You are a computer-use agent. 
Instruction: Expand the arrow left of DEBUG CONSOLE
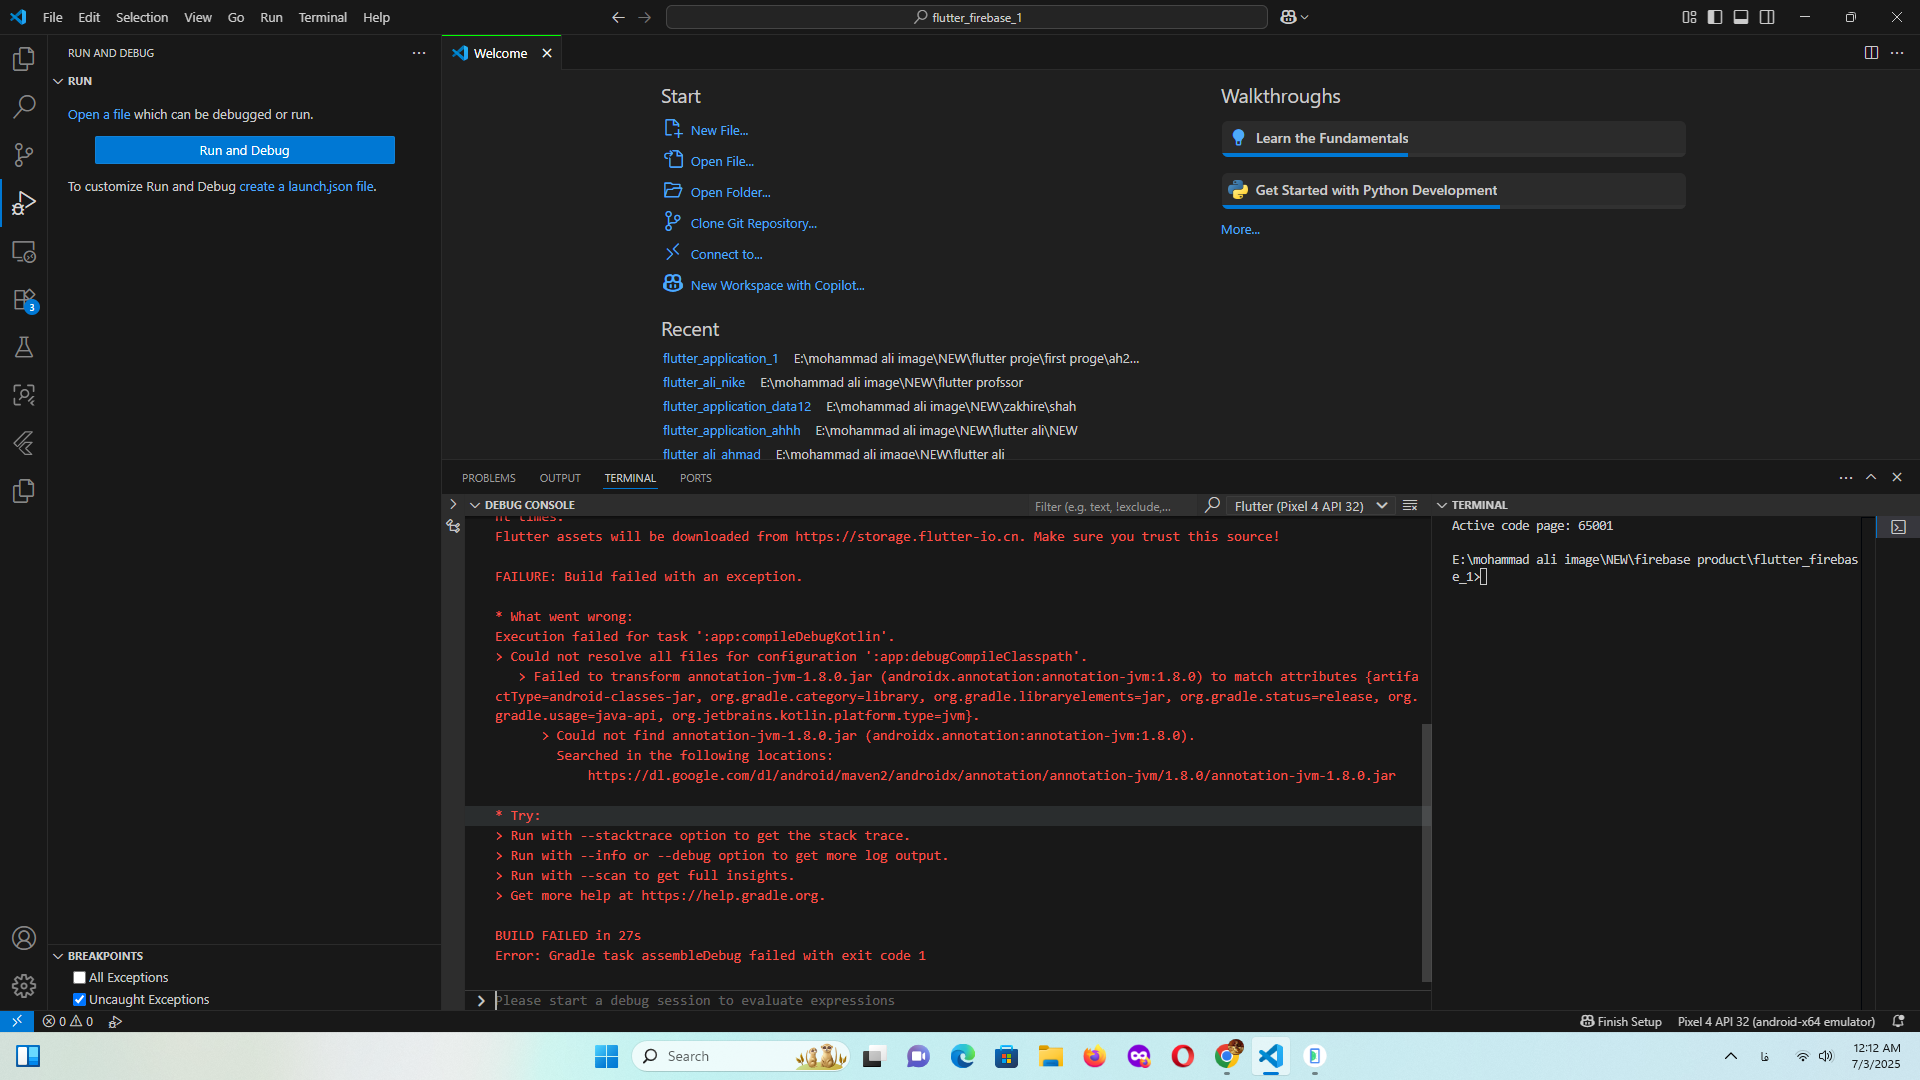click(453, 505)
